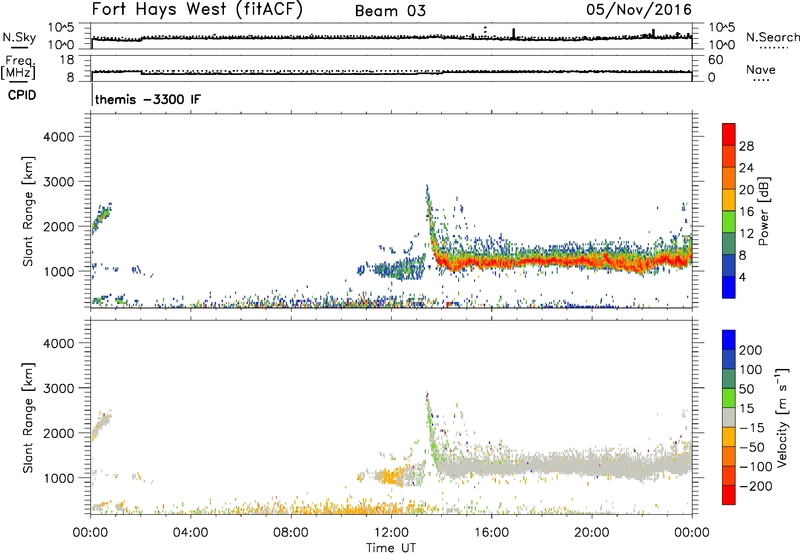Click the "Slant Range [km]" label of power panel
This screenshot has width=800, height=554.
click(x=28, y=211)
